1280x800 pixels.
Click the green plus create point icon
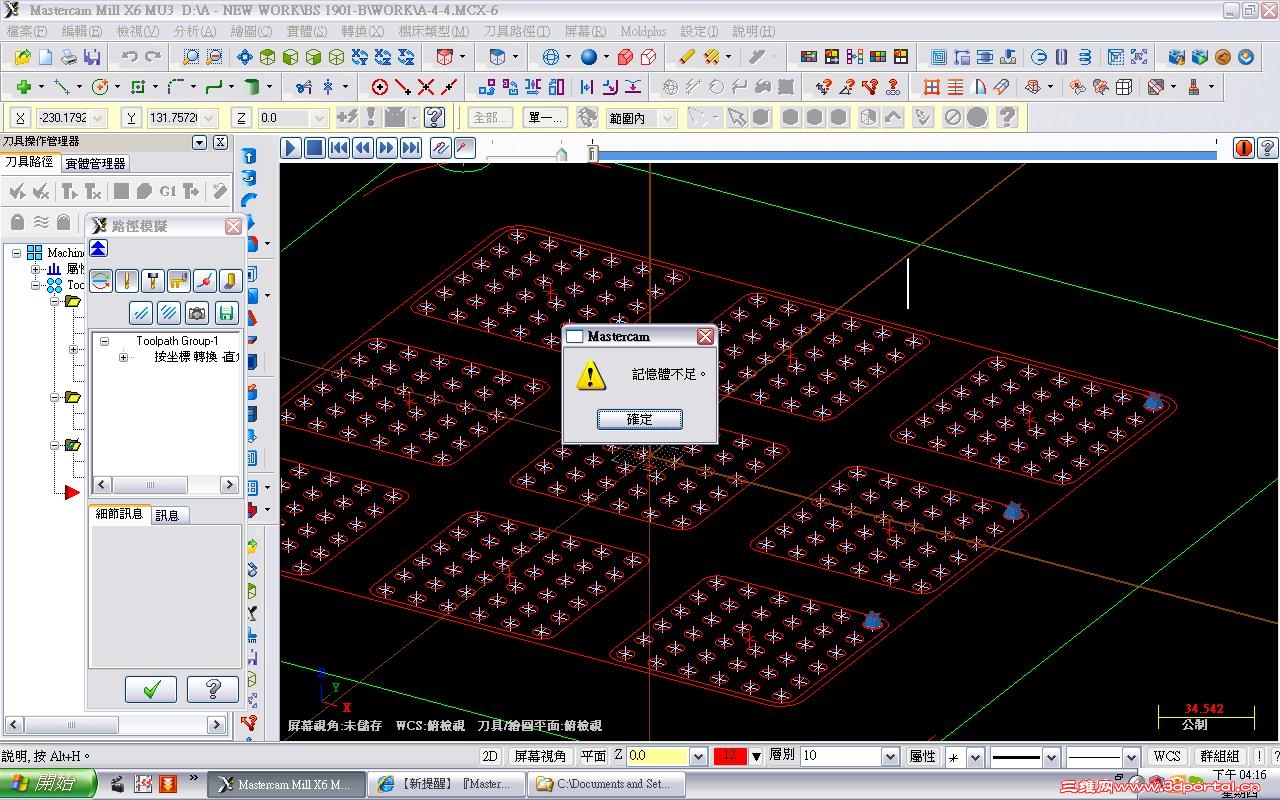(23, 87)
